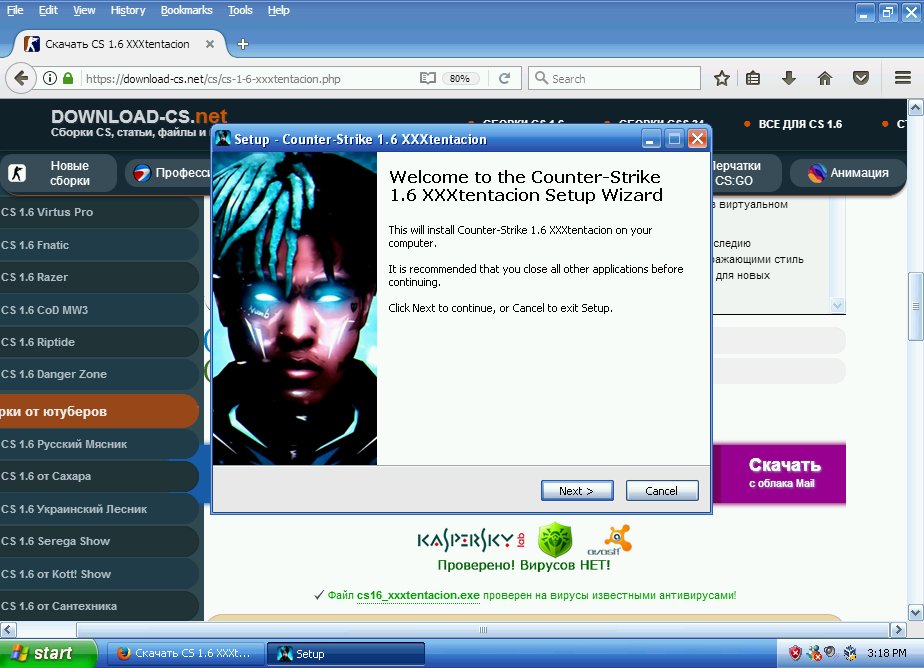
Task: Select the orange ютуберов sidebar category
Action: pos(99,411)
